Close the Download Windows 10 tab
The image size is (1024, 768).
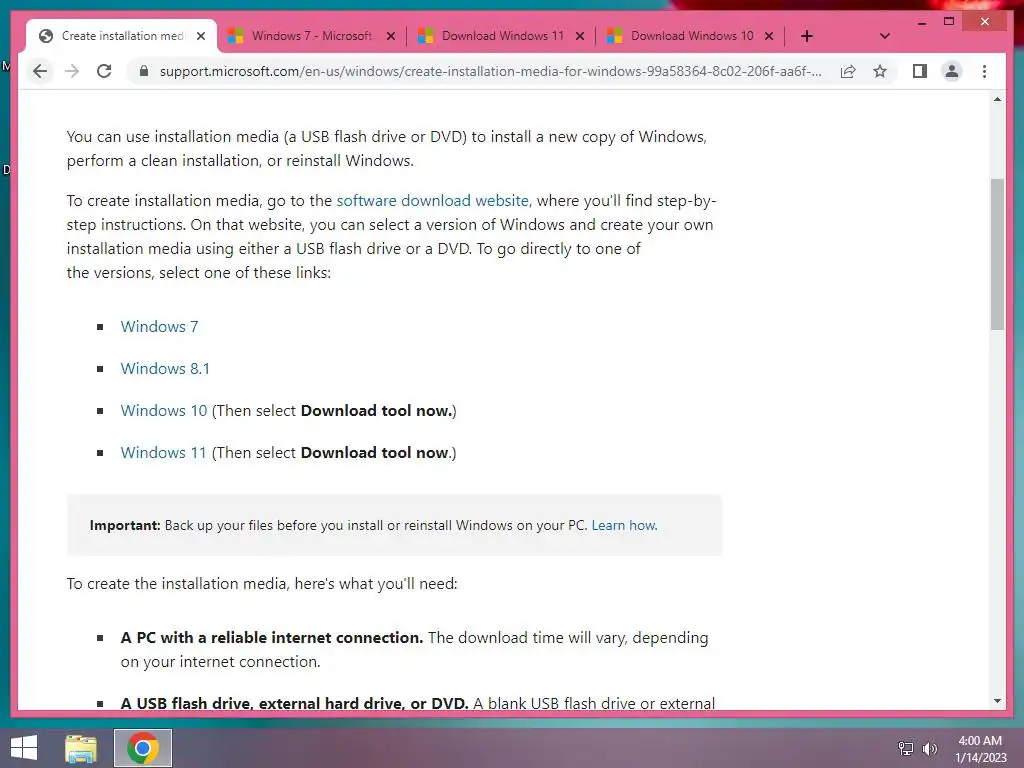click(769, 36)
